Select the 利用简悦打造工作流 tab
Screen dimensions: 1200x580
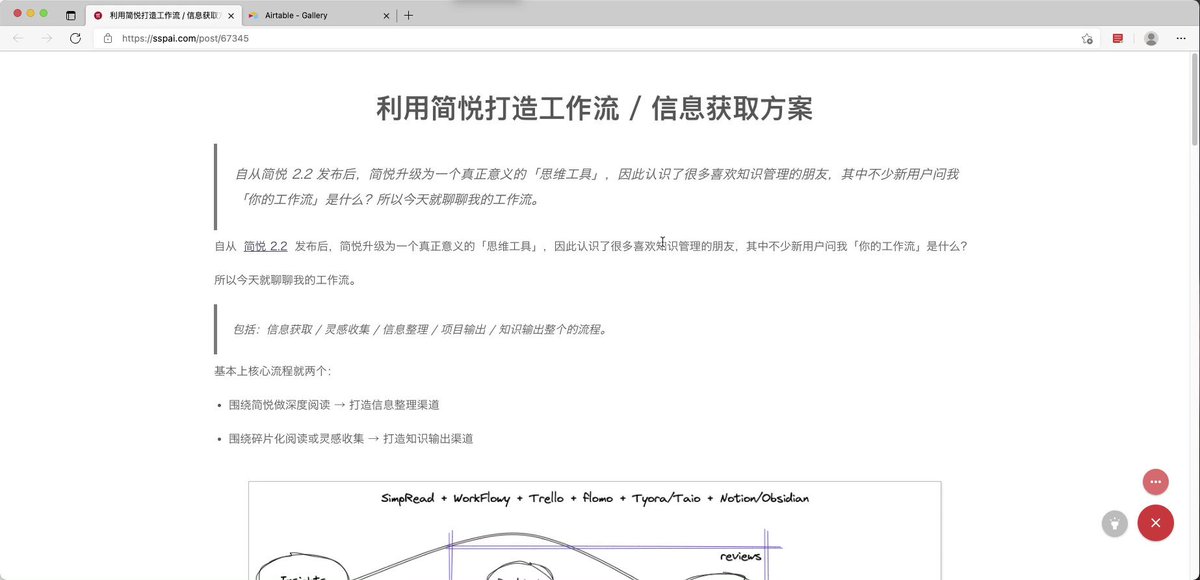coord(164,16)
